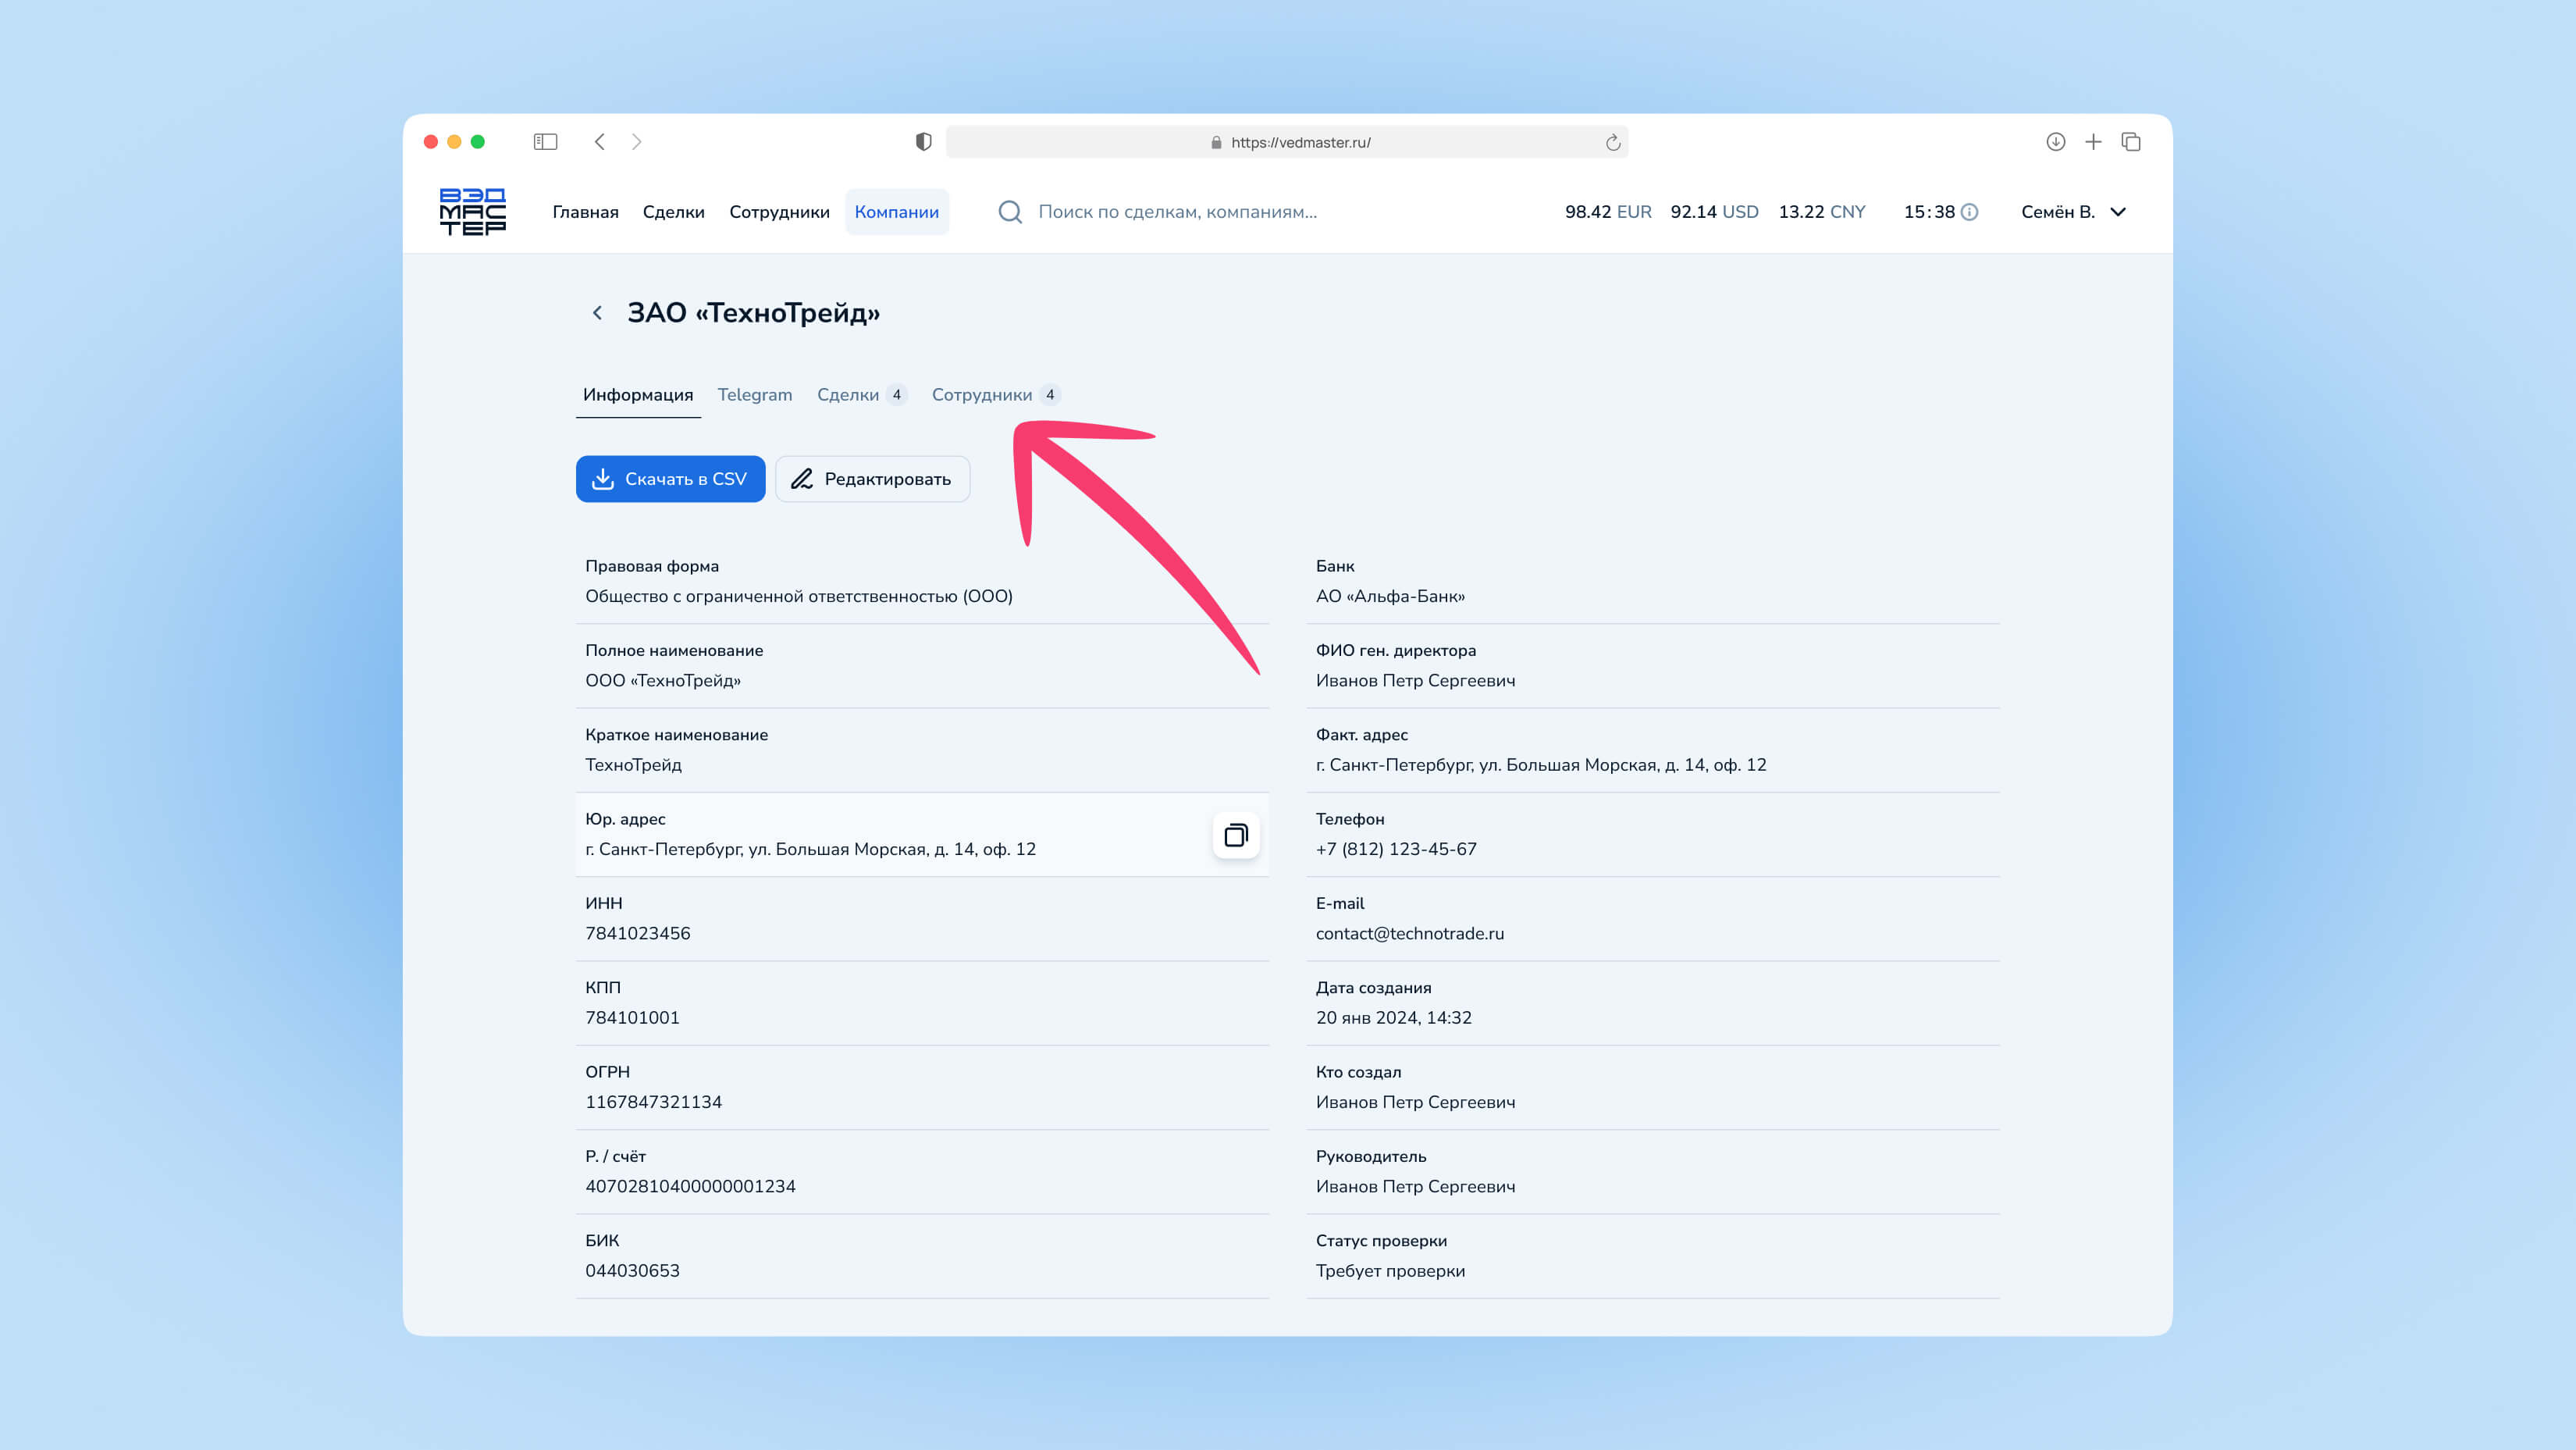Show tab overview icon in browser

[2131, 142]
